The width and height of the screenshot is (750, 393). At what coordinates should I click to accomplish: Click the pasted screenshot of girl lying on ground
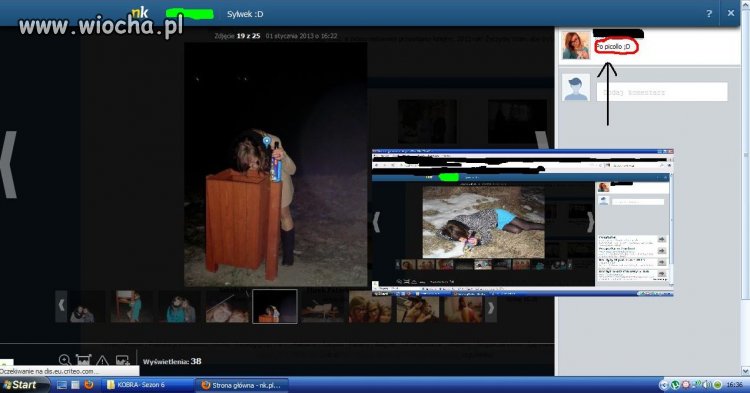pos(522,222)
